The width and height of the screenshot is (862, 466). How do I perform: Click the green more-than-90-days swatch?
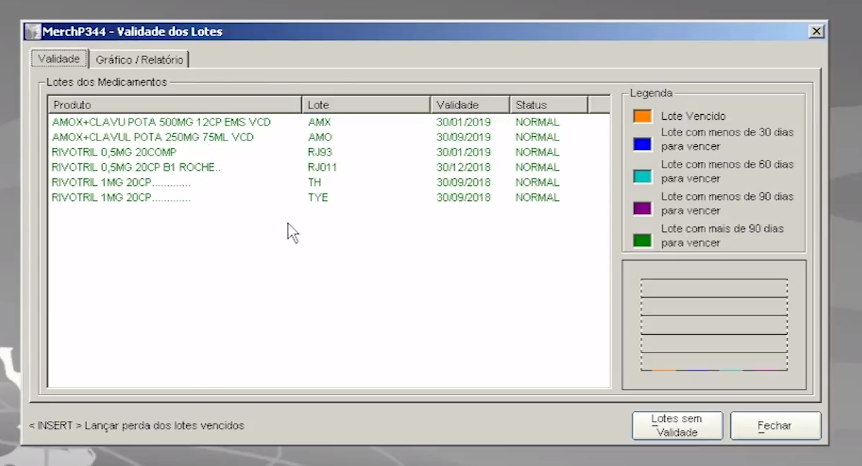[642, 240]
